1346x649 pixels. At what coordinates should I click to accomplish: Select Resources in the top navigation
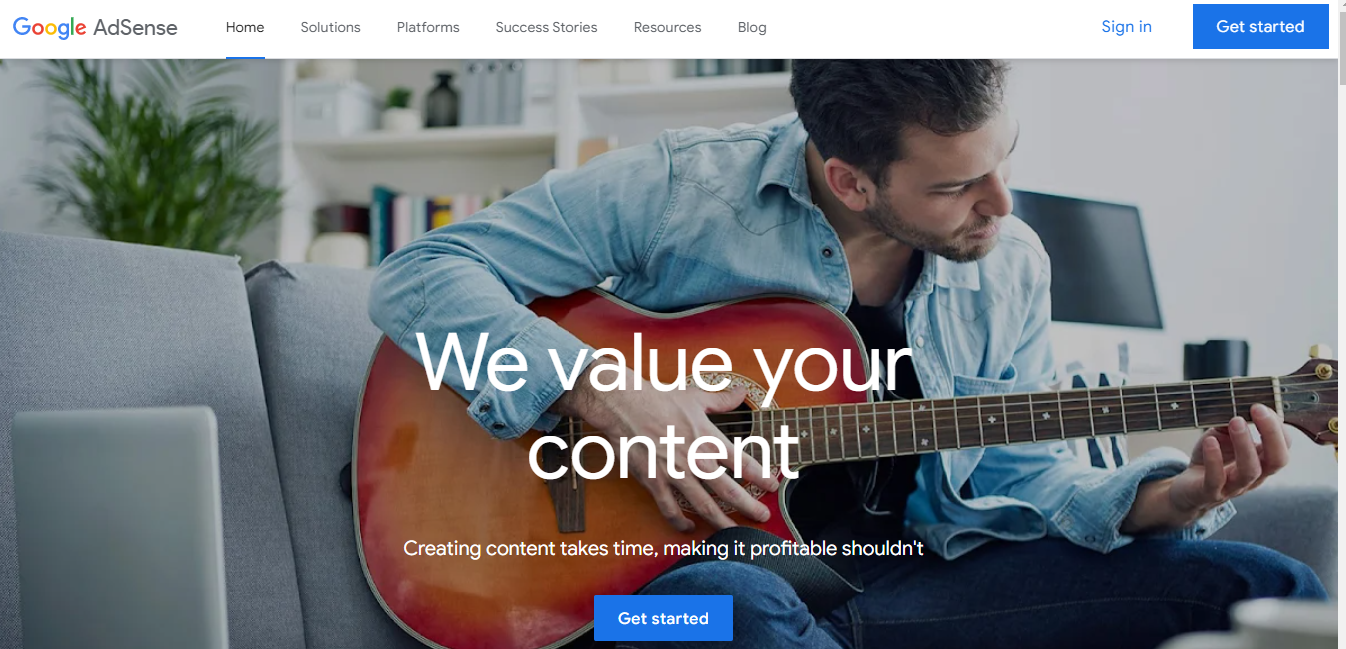point(667,28)
